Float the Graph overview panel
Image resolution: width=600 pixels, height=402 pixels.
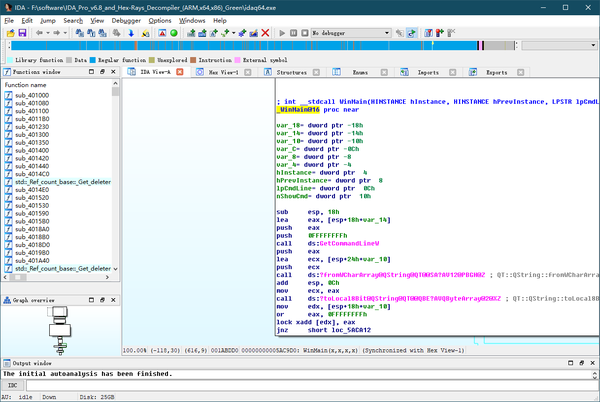(x=104, y=299)
